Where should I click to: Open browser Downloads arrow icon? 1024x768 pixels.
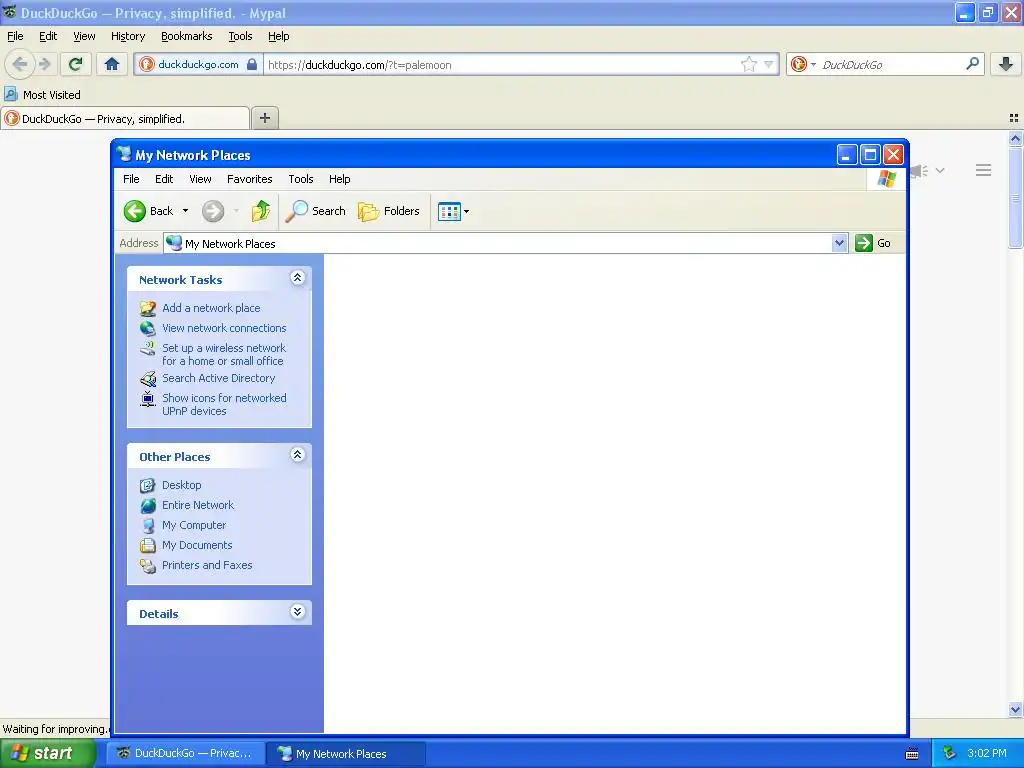[x=1006, y=64]
